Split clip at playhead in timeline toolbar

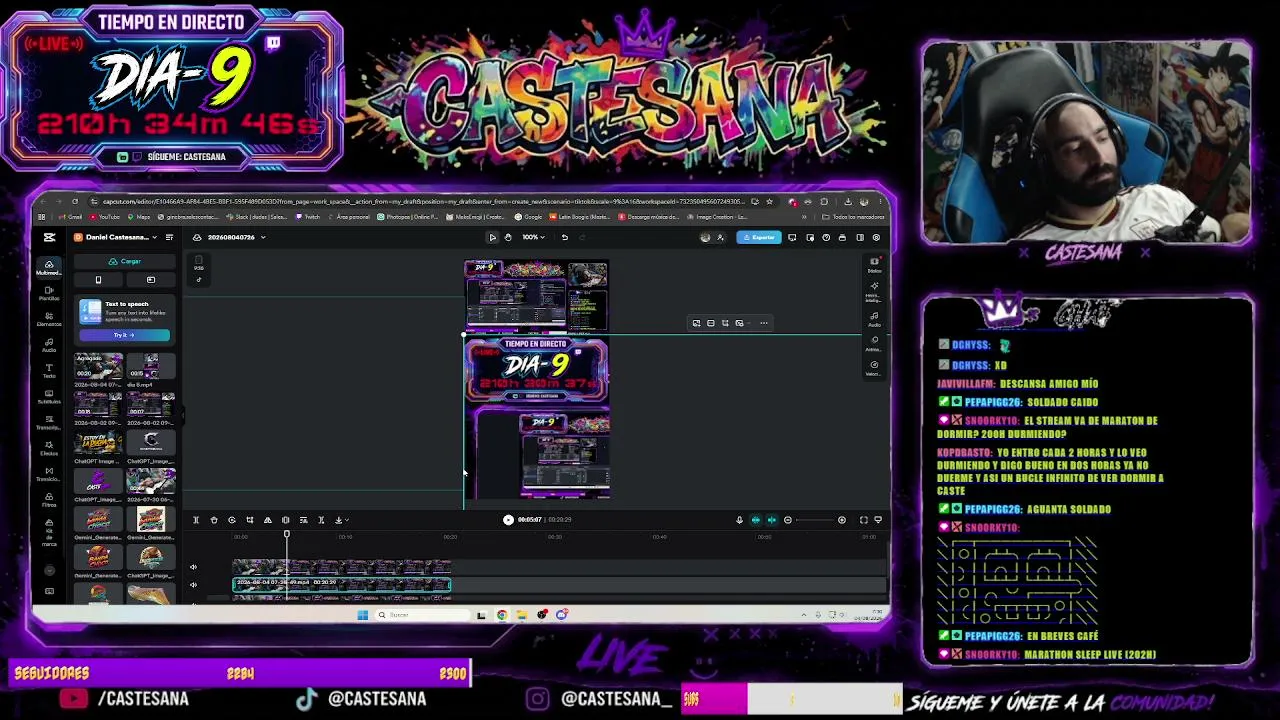[x=196, y=520]
